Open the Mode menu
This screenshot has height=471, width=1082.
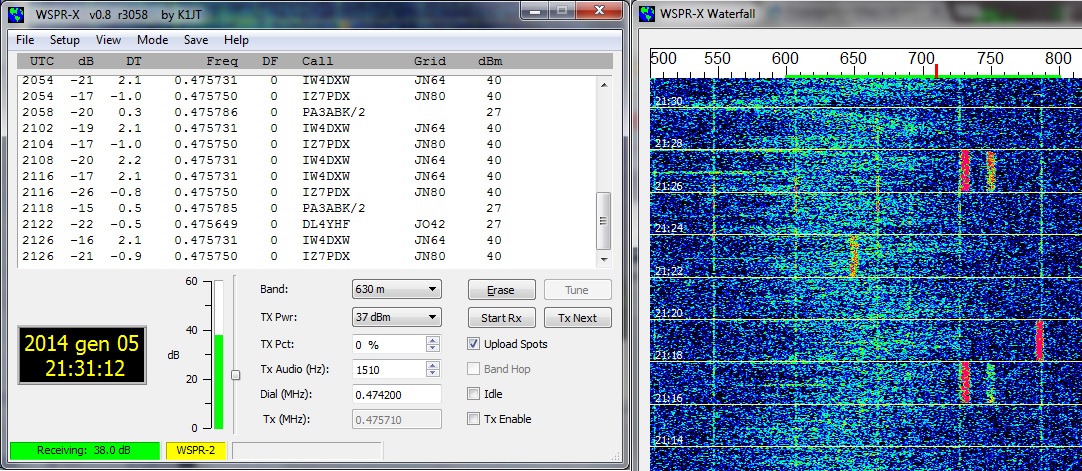(153, 40)
